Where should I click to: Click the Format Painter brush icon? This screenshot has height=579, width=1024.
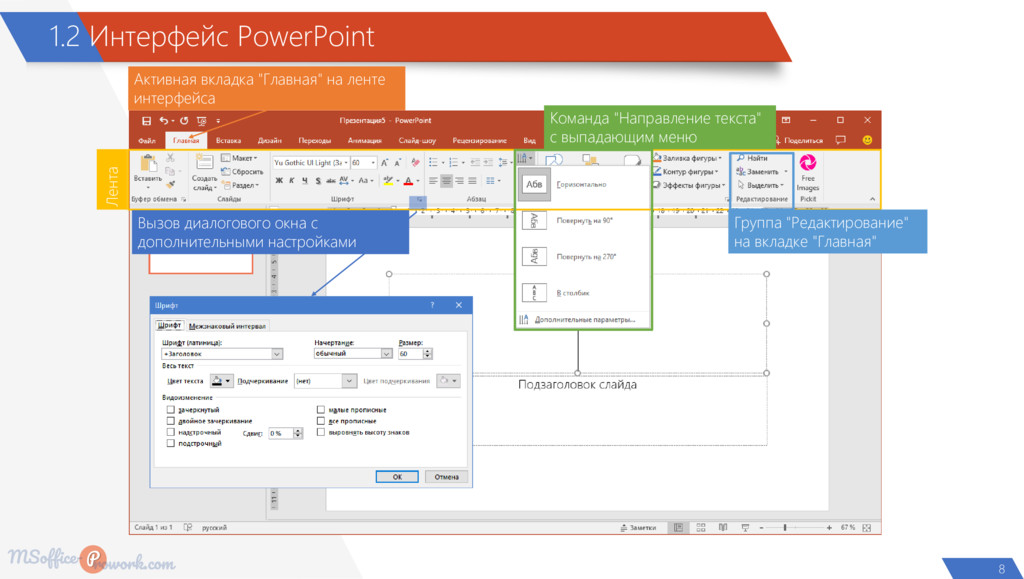click(x=170, y=185)
